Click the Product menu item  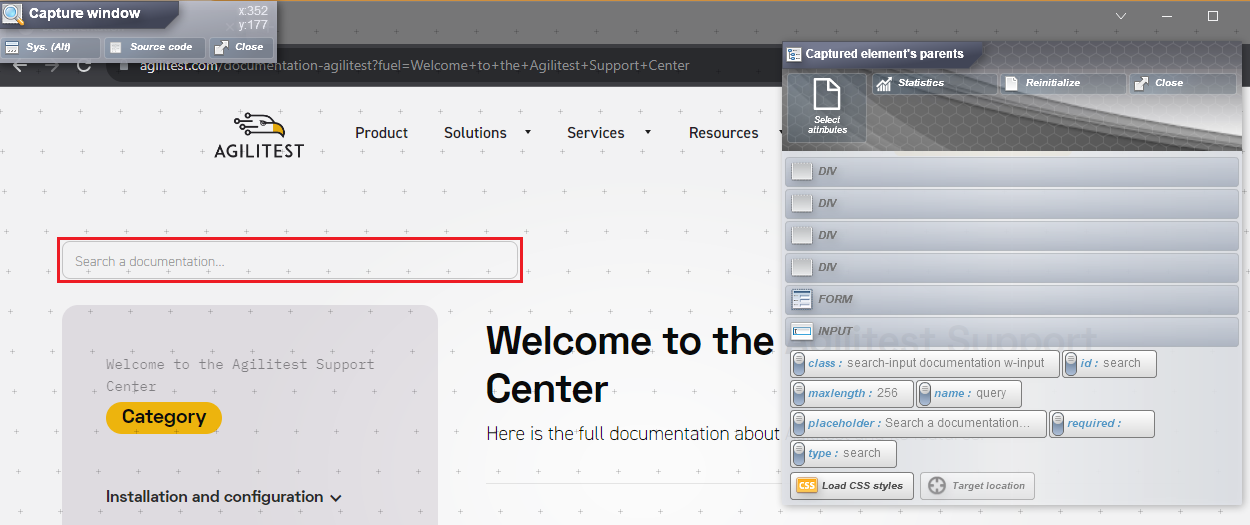381,133
